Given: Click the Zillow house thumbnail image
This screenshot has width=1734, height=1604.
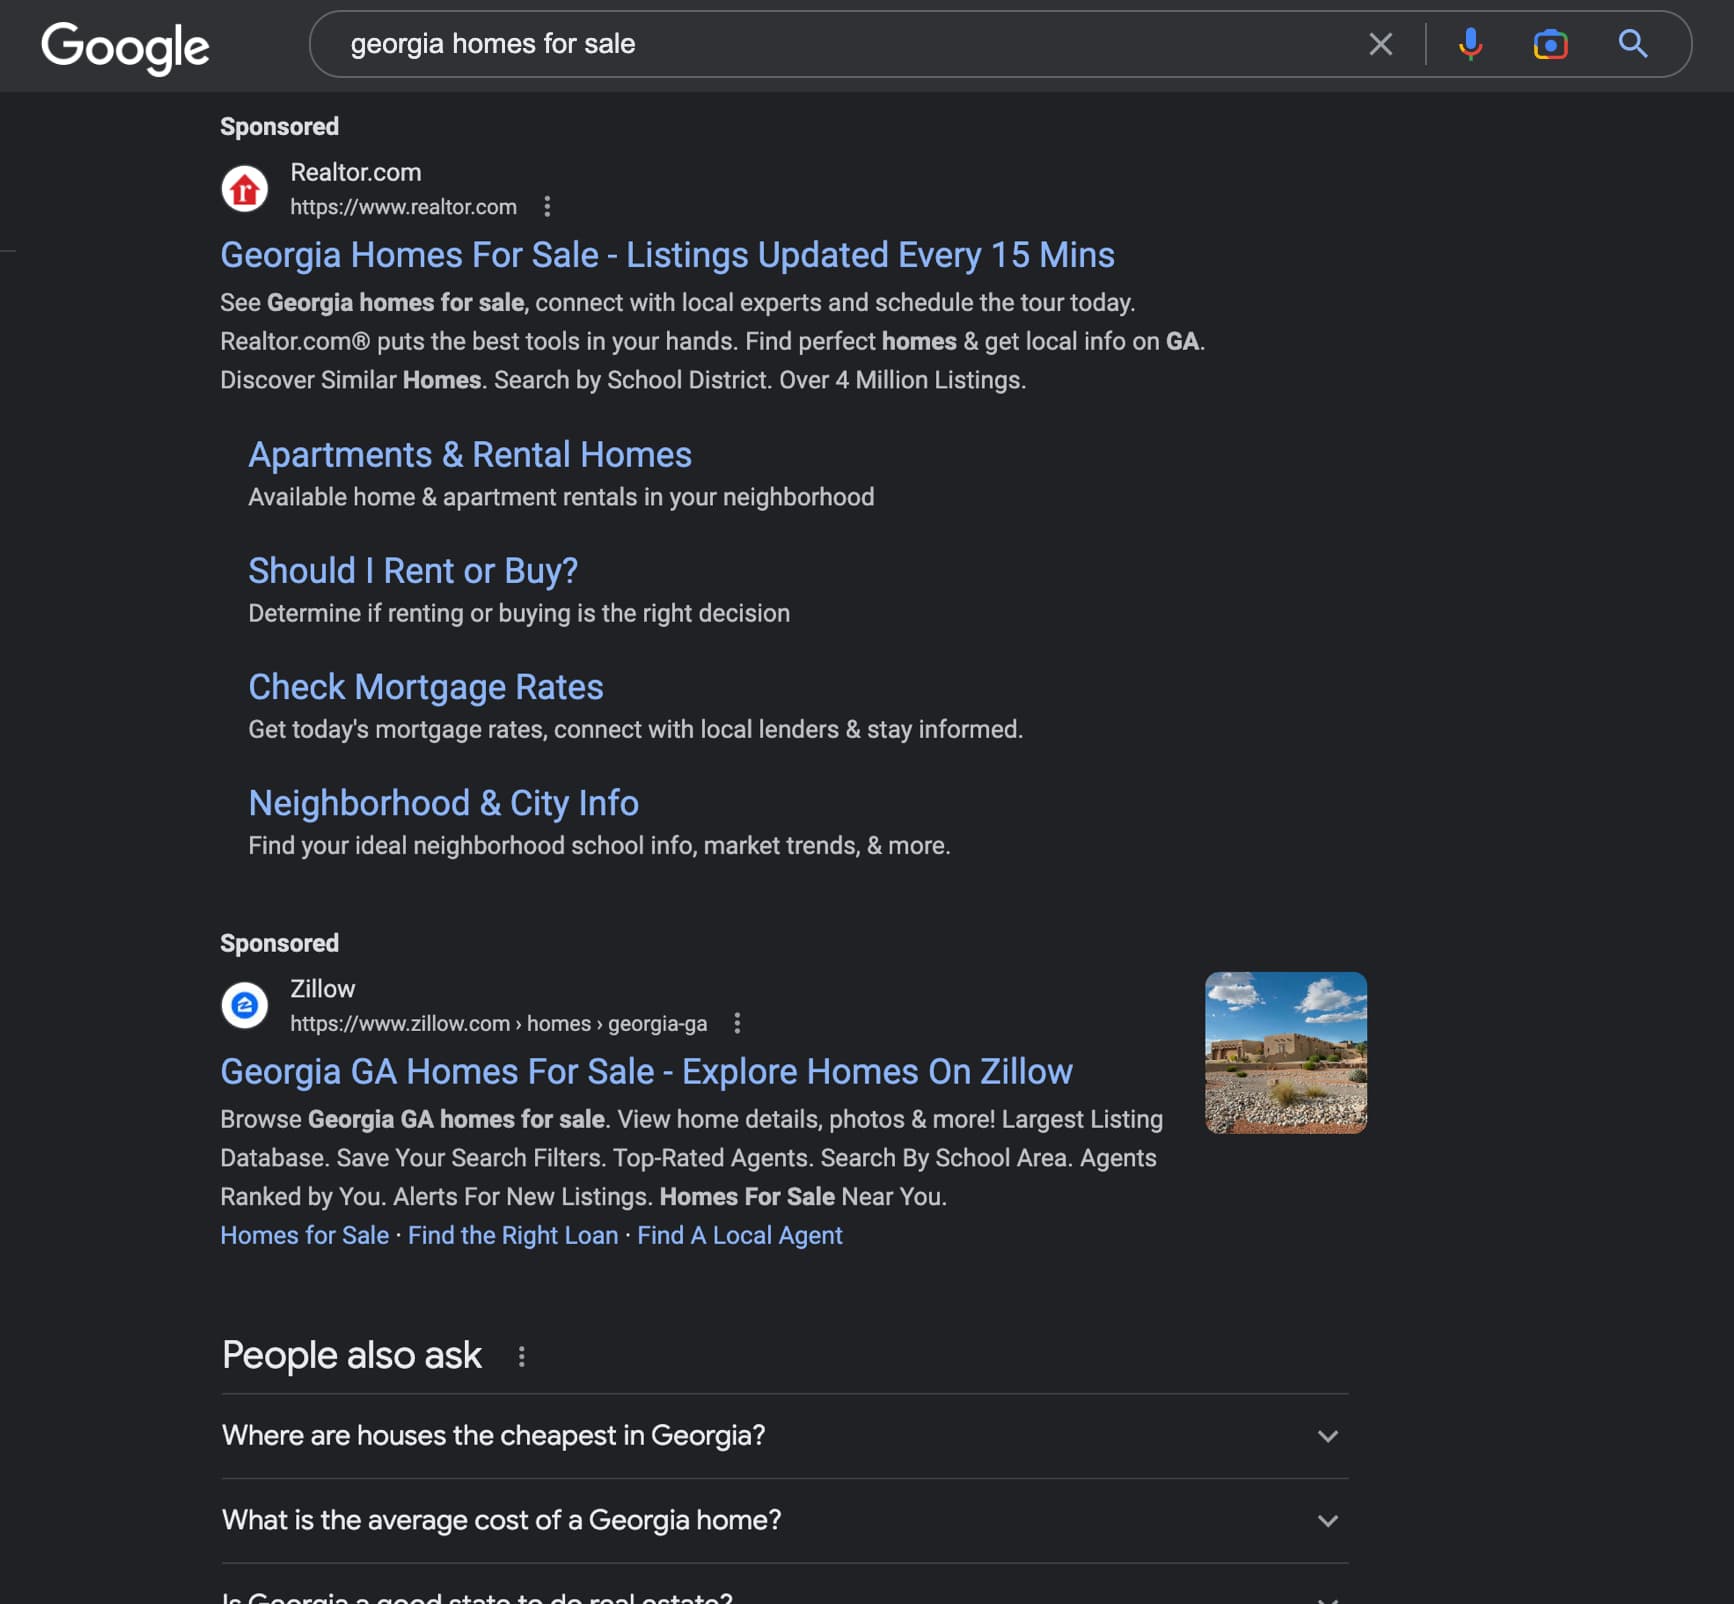Looking at the screenshot, I should tap(1285, 1052).
